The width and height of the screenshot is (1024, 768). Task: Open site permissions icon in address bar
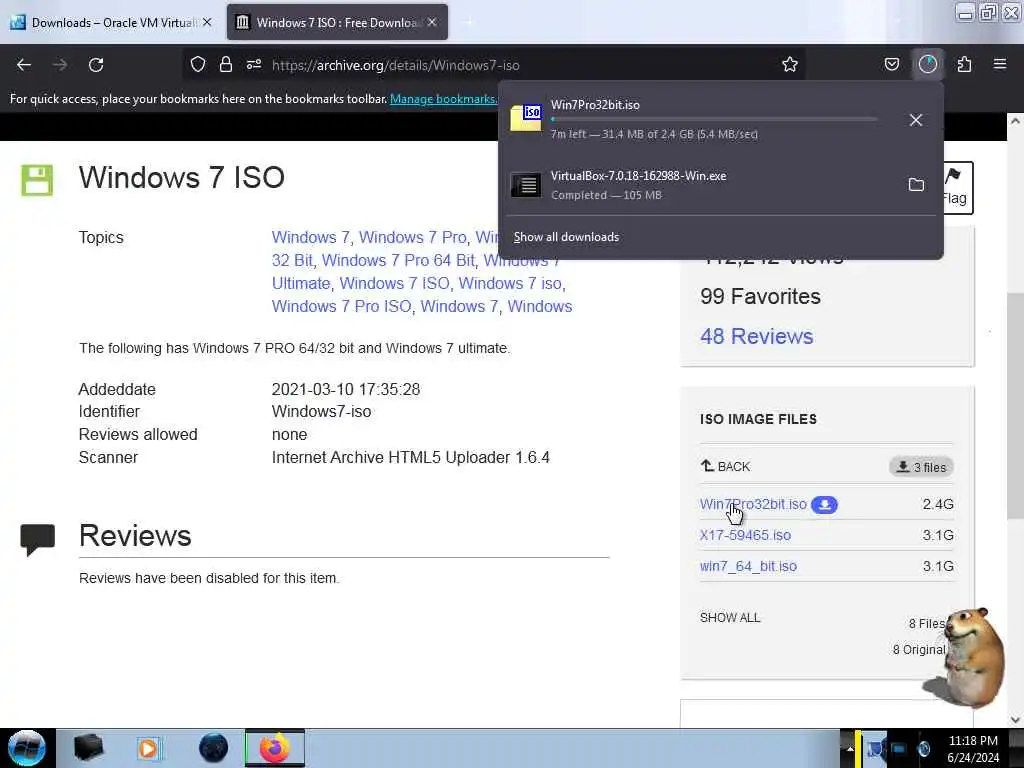coord(254,65)
